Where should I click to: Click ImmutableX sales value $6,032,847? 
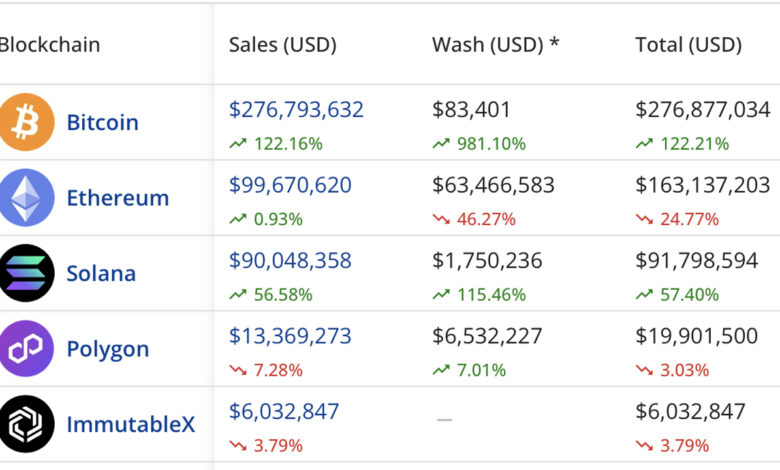click(x=284, y=411)
